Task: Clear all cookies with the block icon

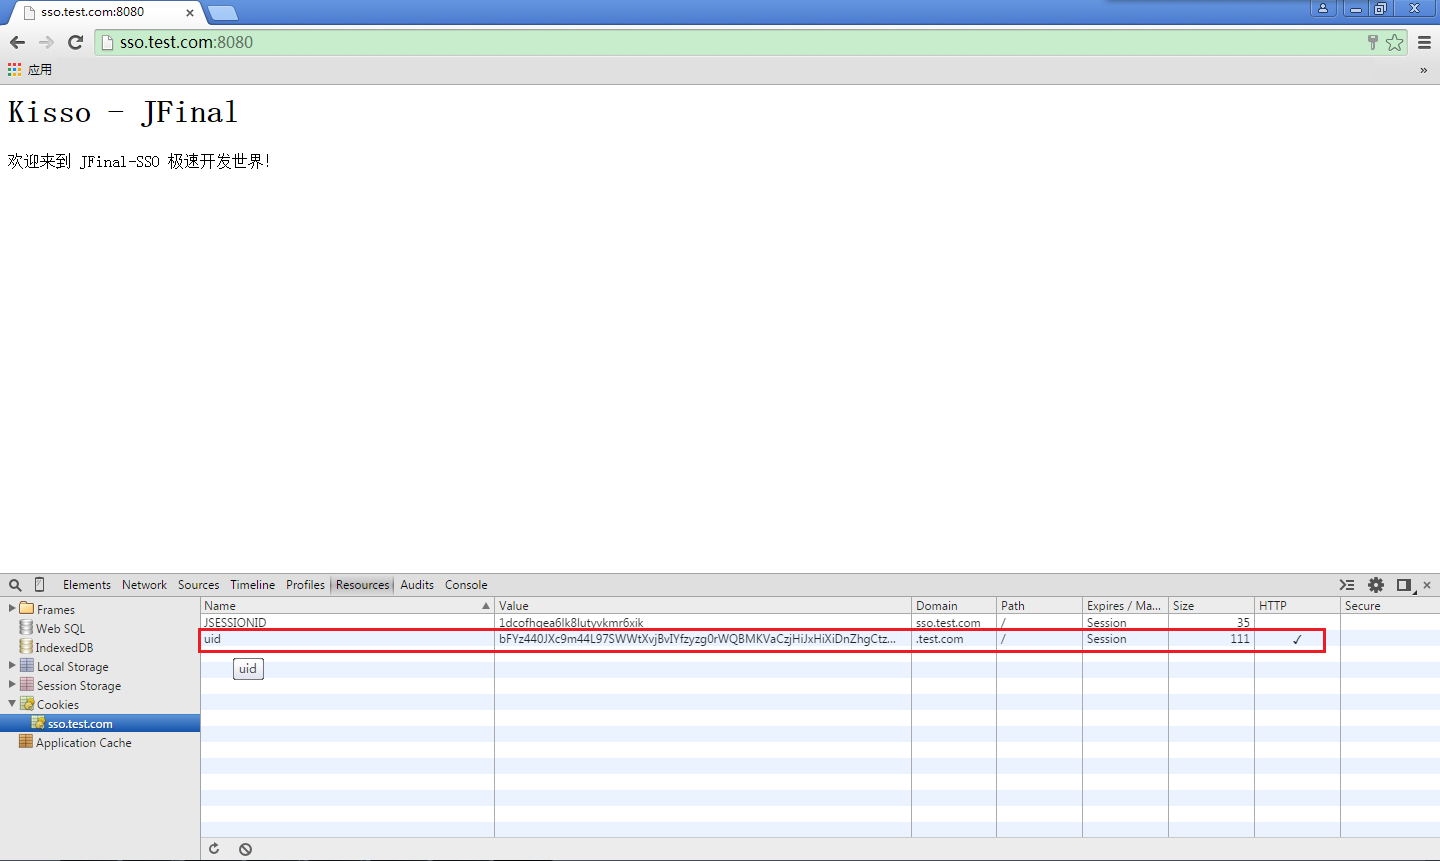Action: [x=245, y=849]
